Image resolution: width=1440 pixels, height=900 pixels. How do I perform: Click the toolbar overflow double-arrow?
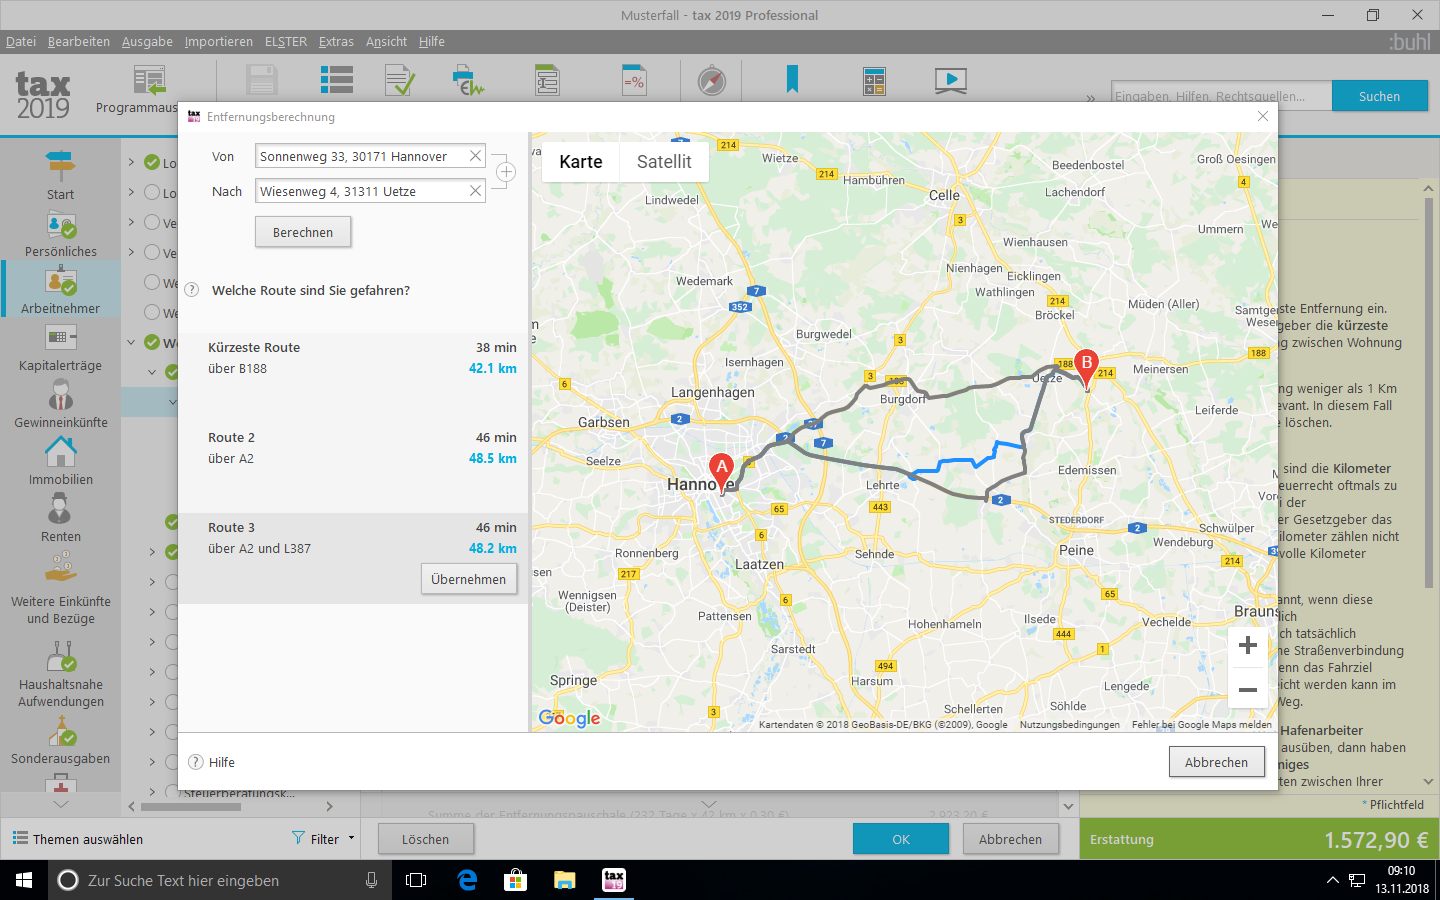[1091, 98]
